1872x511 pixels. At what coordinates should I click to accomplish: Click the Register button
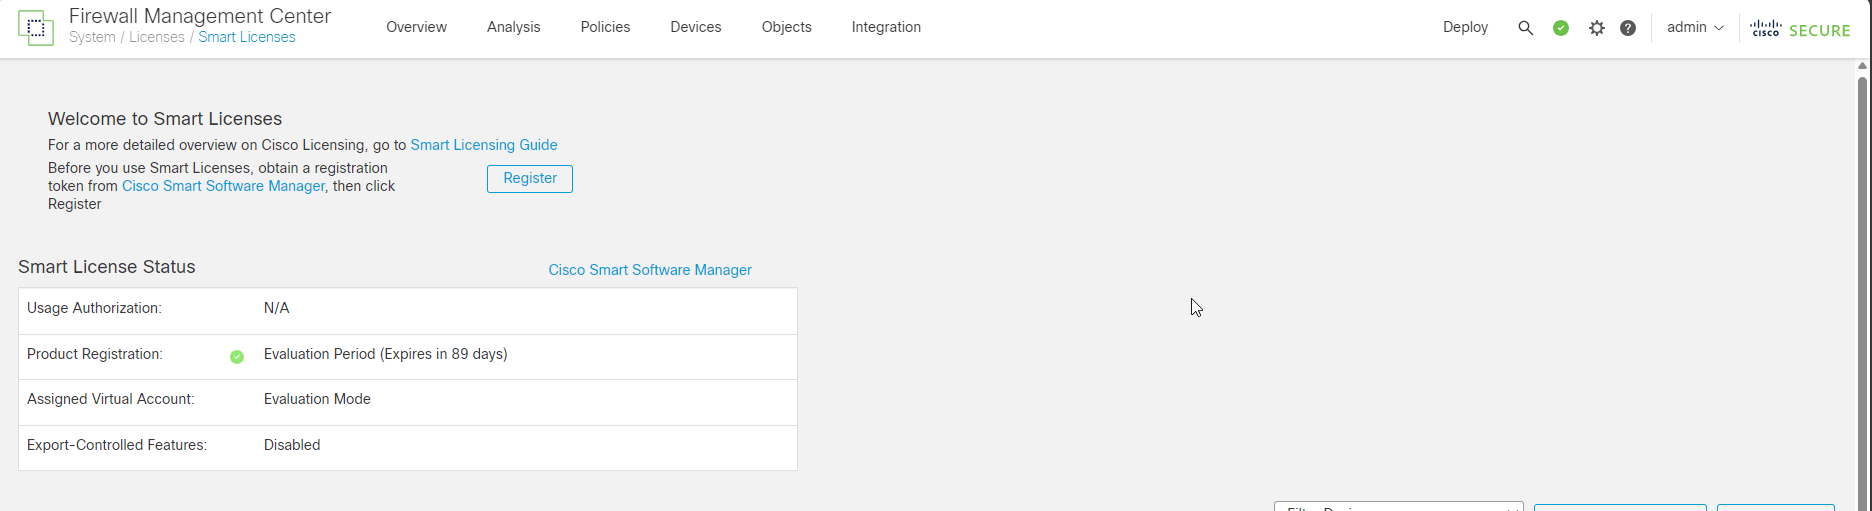coord(529,178)
